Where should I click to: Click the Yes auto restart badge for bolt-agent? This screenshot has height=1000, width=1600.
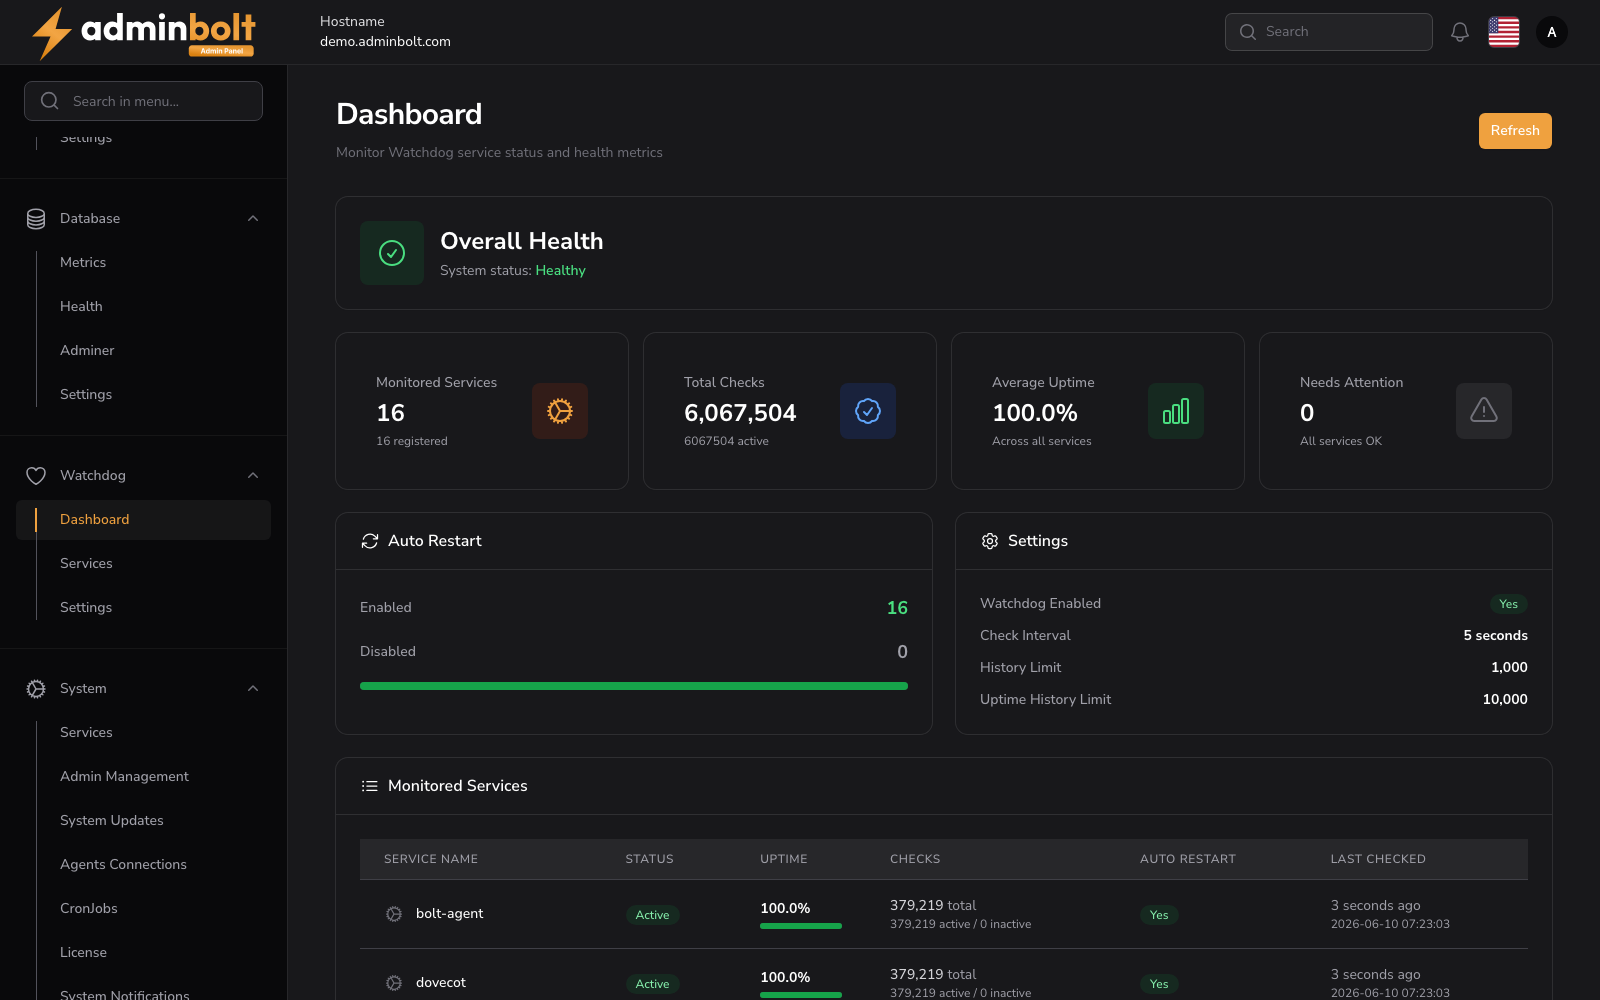pyautogui.click(x=1159, y=915)
